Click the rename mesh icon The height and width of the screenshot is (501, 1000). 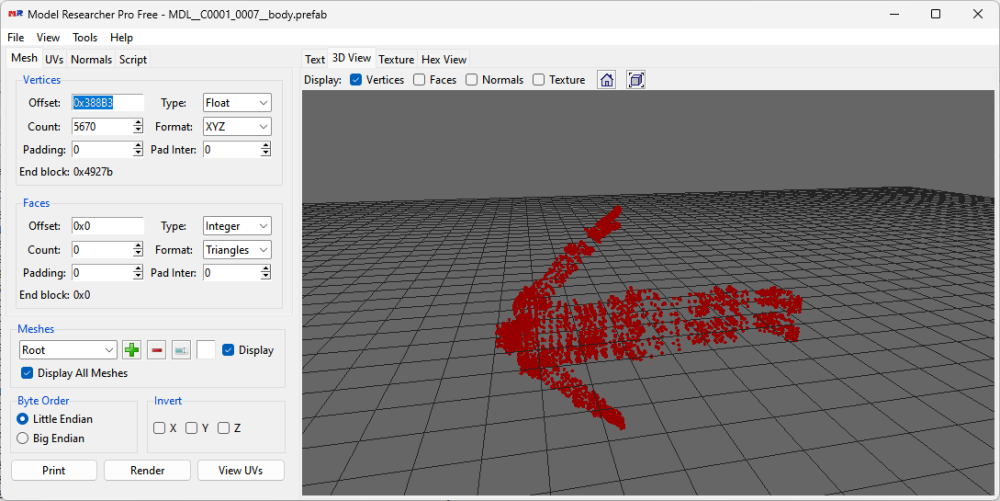(x=182, y=350)
